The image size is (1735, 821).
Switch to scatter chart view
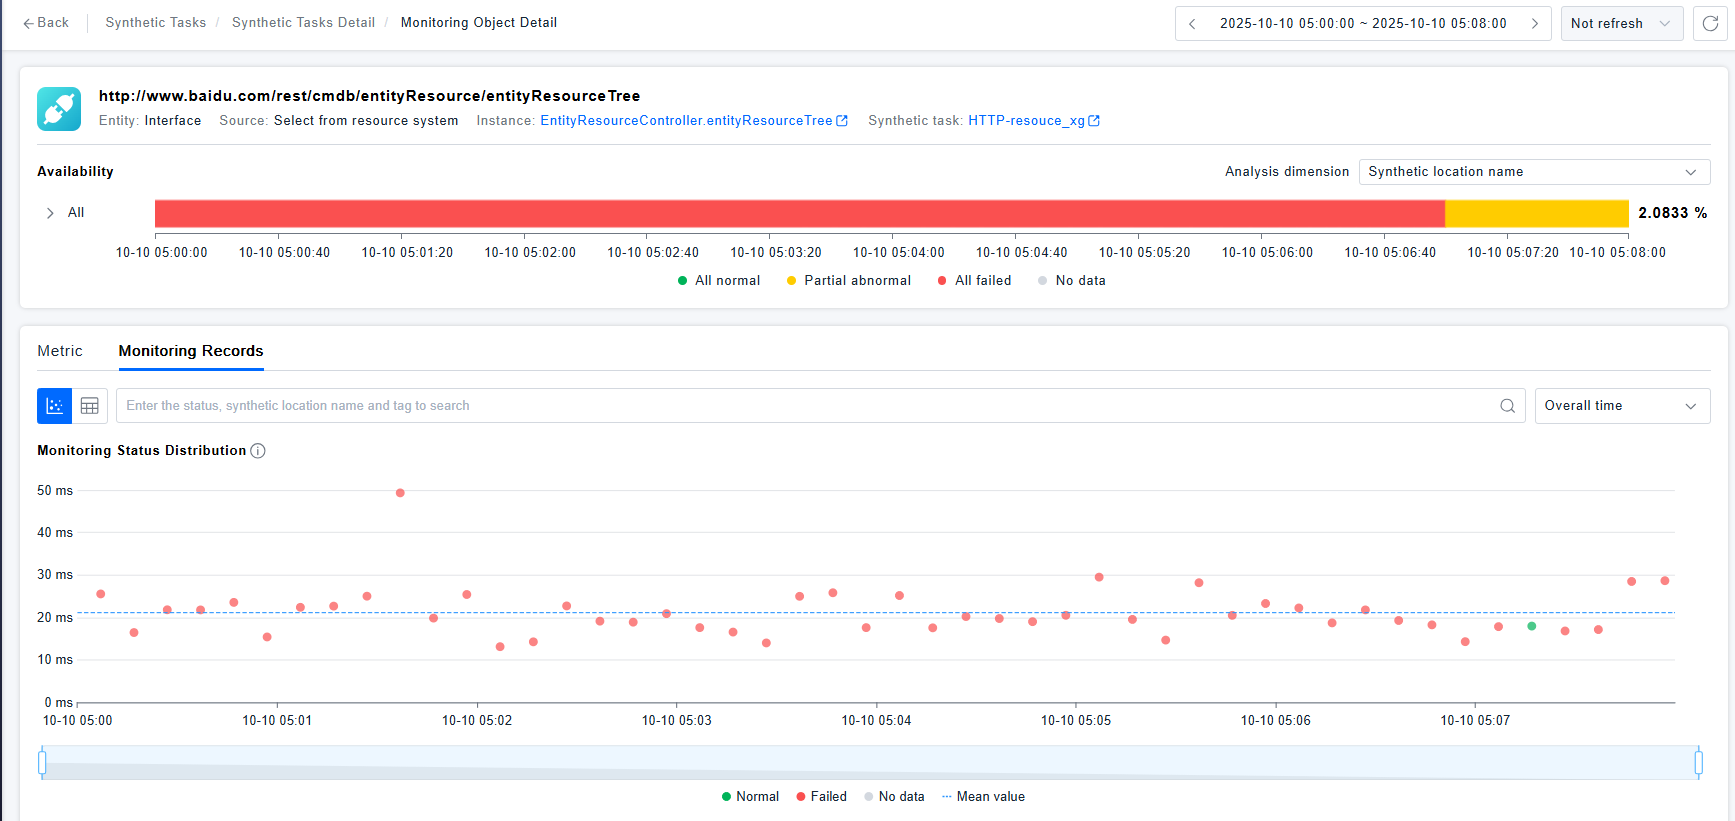pyautogui.click(x=55, y=406)
